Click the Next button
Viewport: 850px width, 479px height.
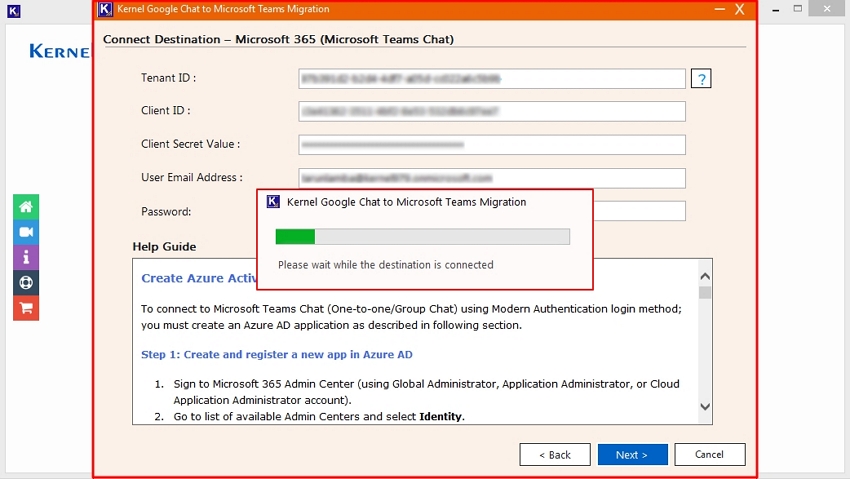pyautogui.click(x=632, y=455)
